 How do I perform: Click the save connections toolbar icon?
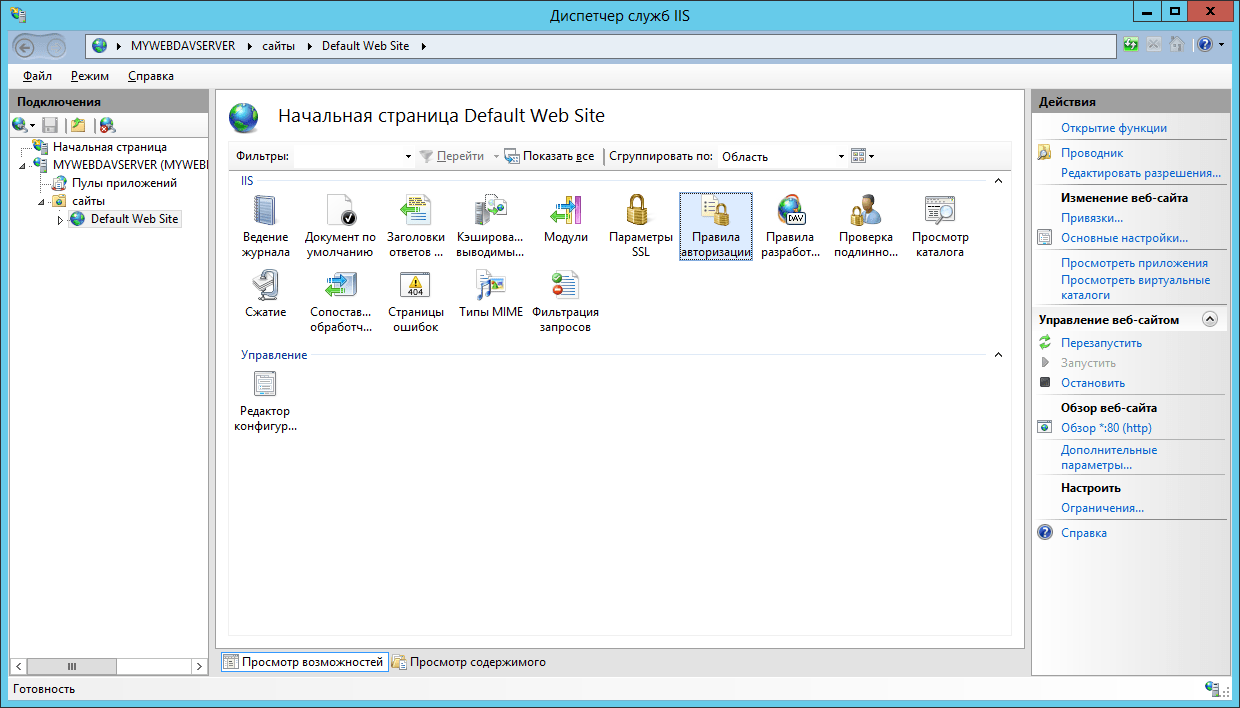[50, 125]
